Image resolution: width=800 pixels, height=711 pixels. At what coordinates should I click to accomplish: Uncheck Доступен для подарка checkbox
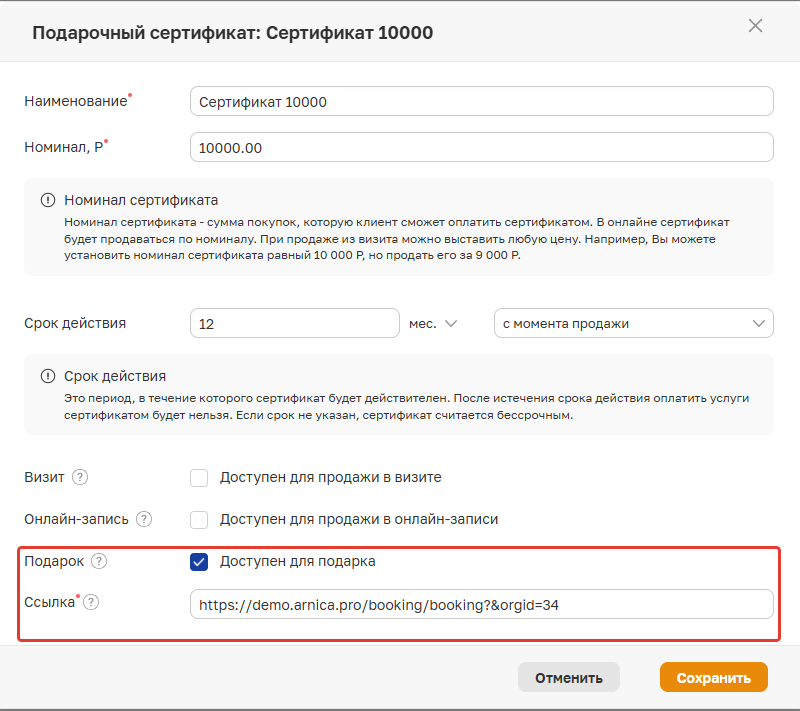pyautogui.click(x=199, y=562)
